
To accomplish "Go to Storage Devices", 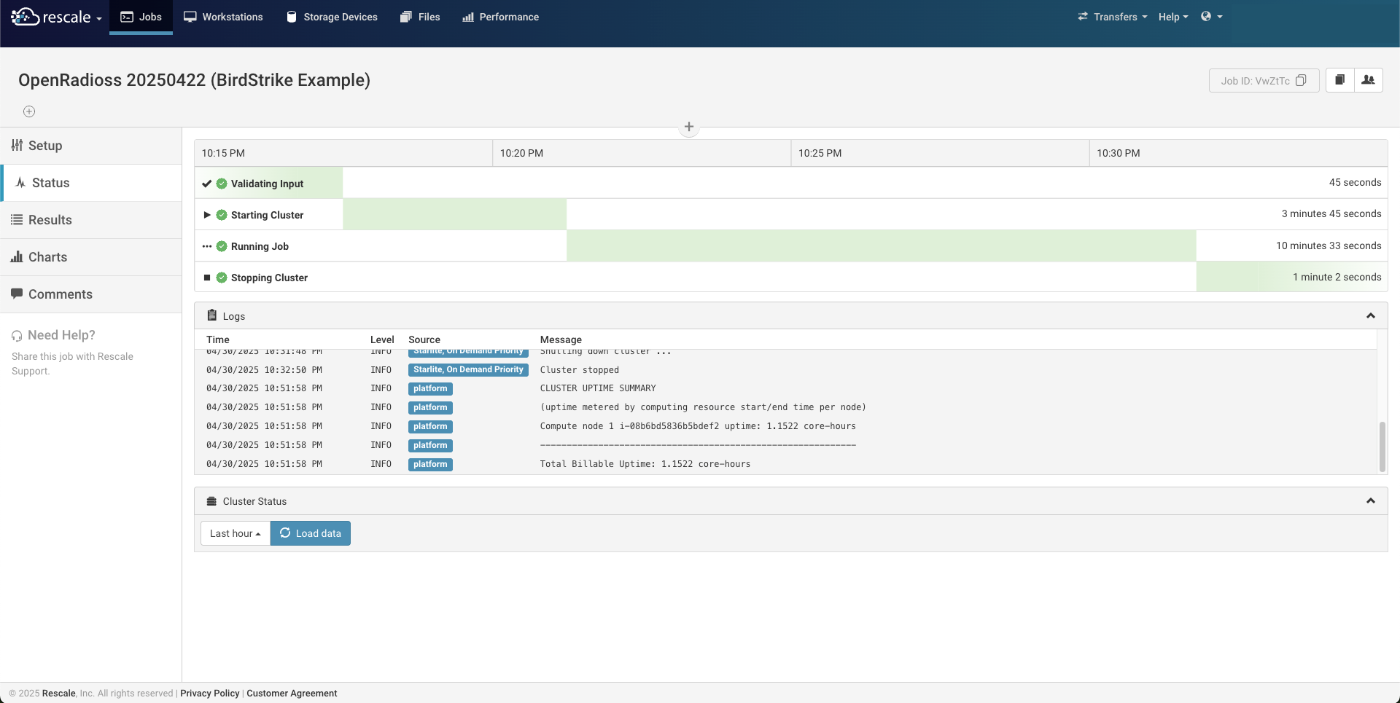I will [x=331, y=17].
